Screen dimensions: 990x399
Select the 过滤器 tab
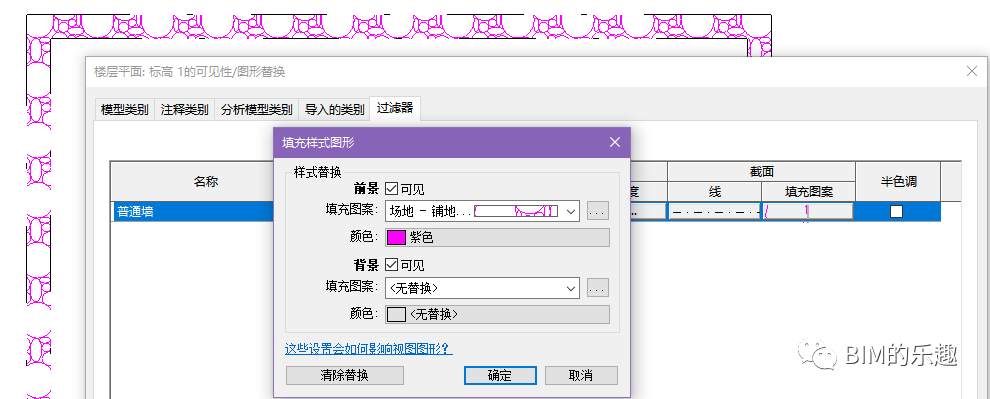coord(395,108)
